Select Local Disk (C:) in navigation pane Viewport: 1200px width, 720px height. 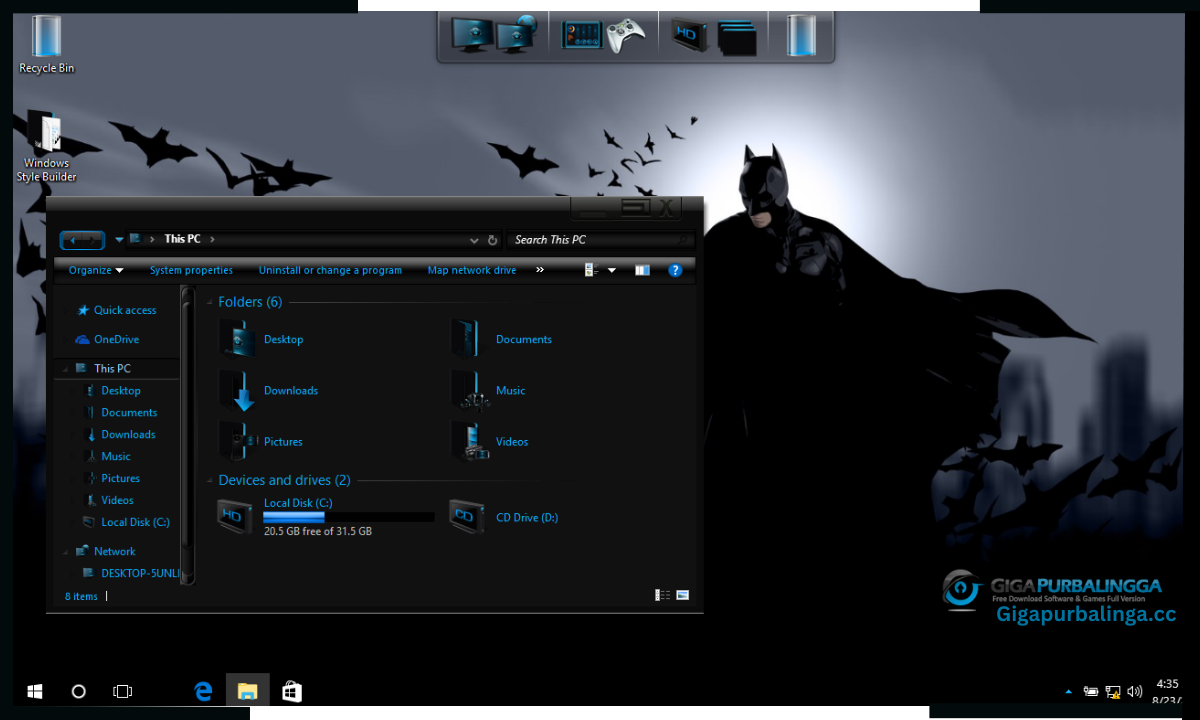click(x=126, y=522)
